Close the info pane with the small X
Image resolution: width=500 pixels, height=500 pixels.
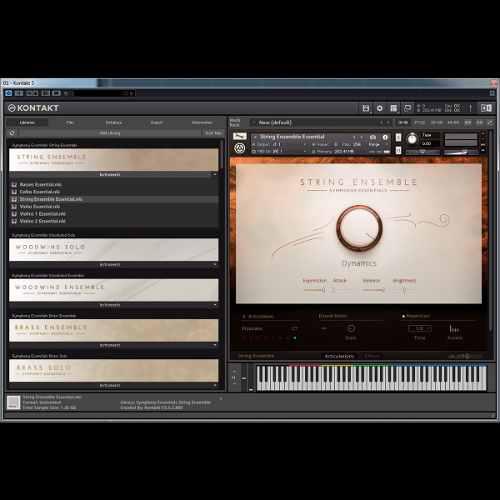point(221,398)
